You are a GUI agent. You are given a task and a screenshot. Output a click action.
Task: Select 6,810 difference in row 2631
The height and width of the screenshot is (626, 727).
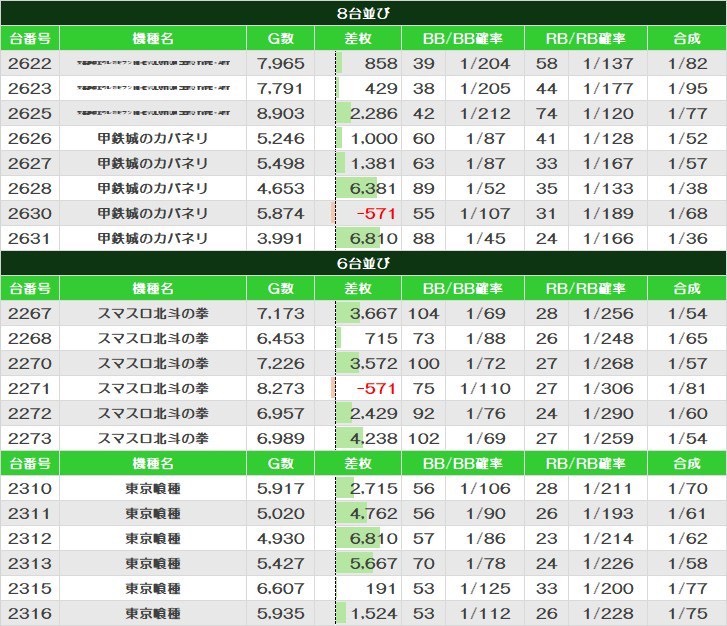pyautogui.click(x=374, y=239)
